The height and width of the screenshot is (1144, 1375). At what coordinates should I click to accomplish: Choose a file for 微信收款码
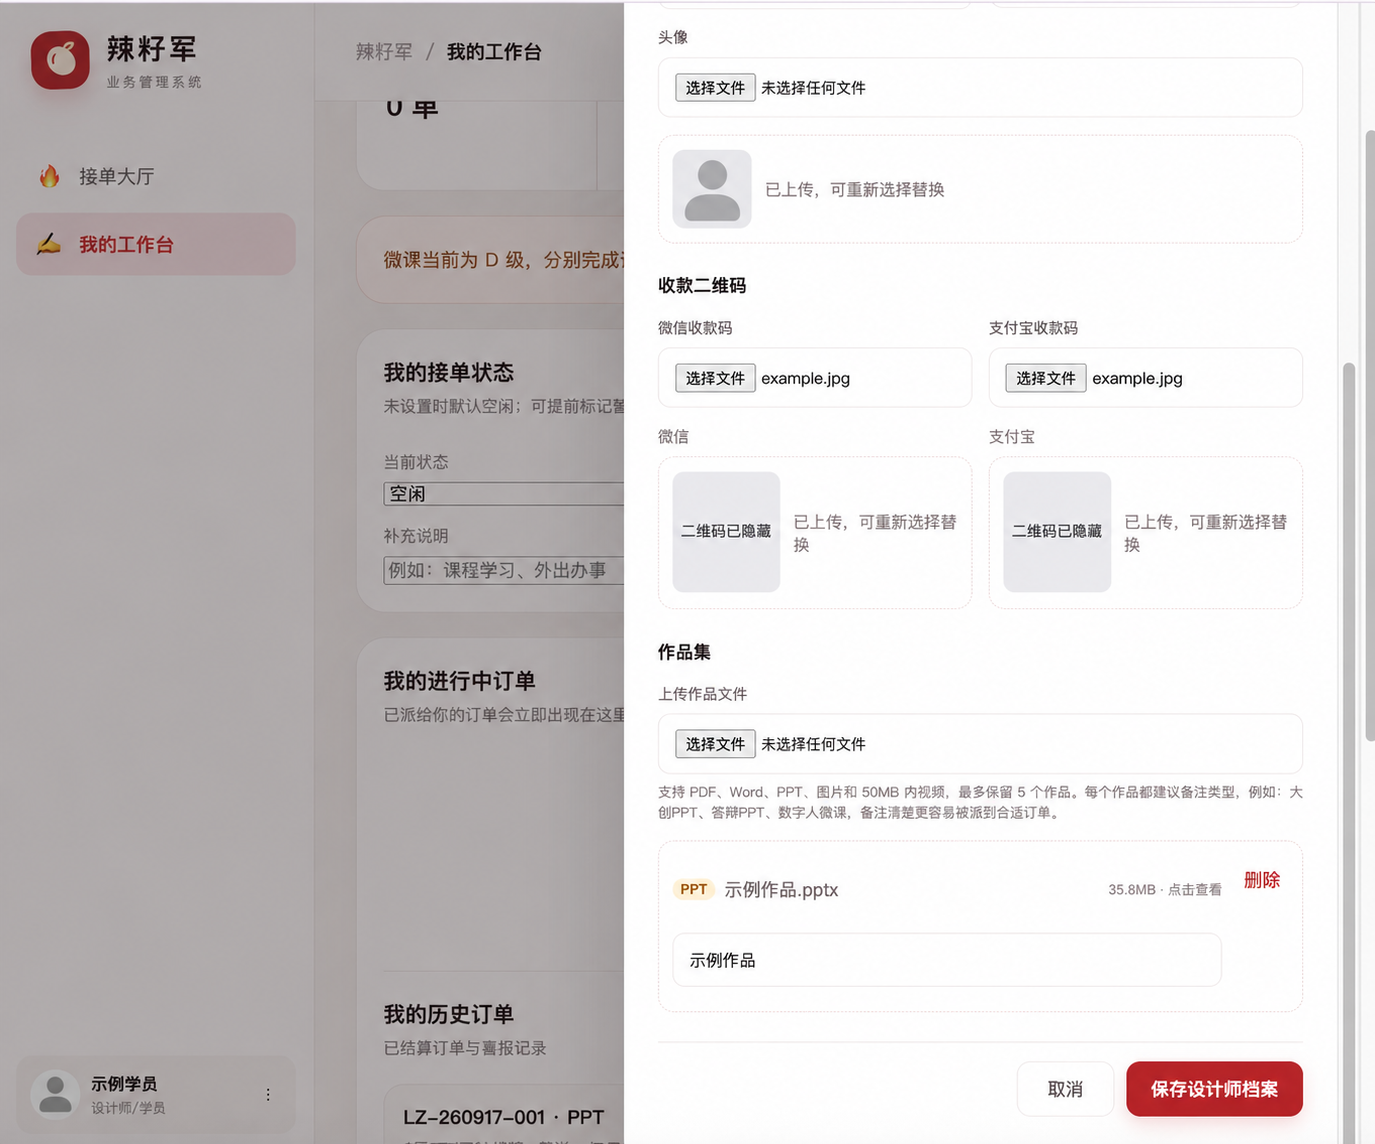[x=715, y=378]
